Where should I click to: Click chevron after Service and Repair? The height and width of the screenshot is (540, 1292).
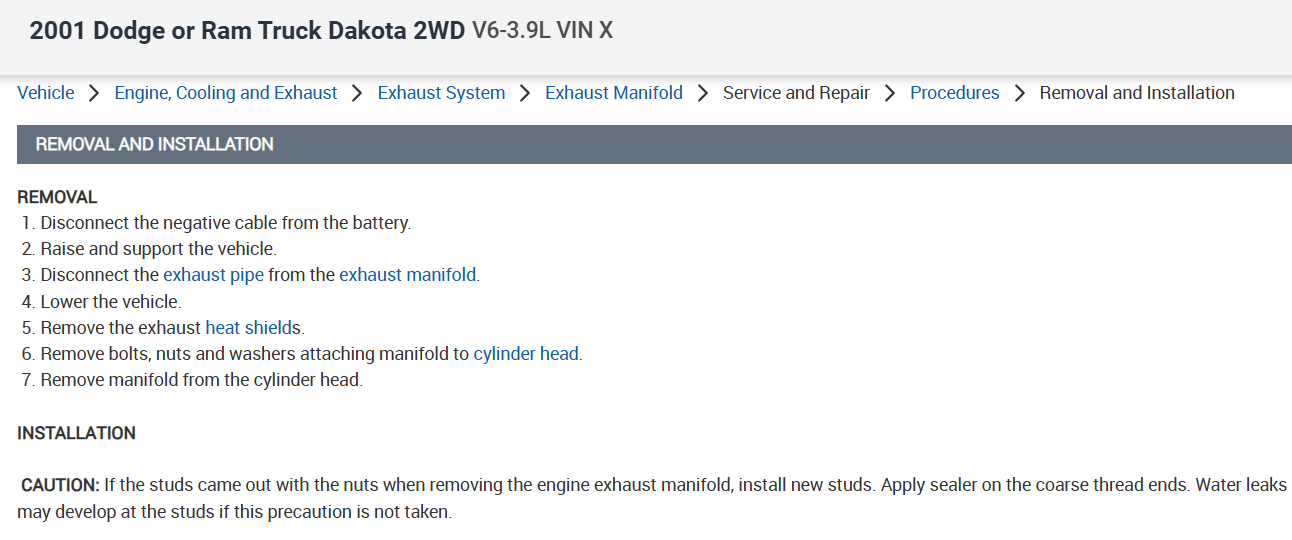tap(890, 93)
